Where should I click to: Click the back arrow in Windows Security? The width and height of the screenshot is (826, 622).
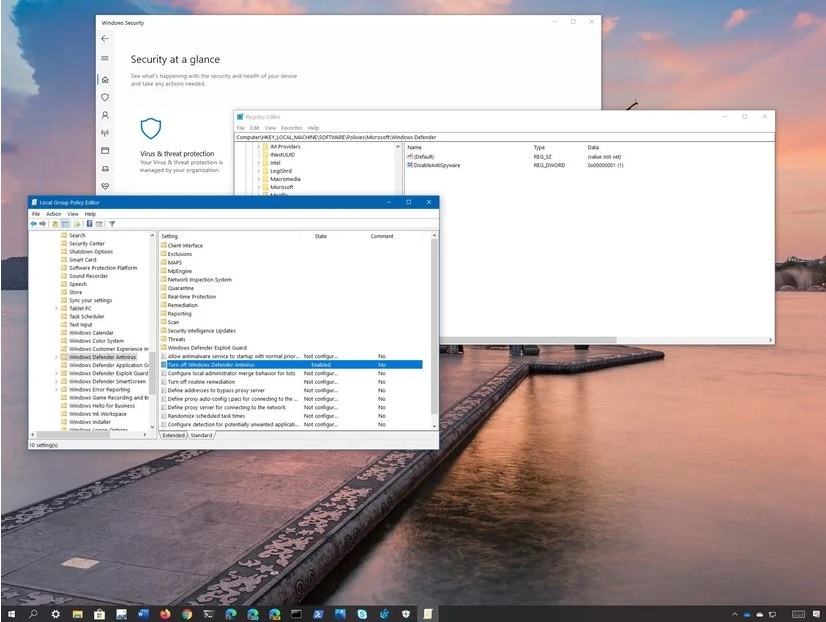click(x=105, y=38)
